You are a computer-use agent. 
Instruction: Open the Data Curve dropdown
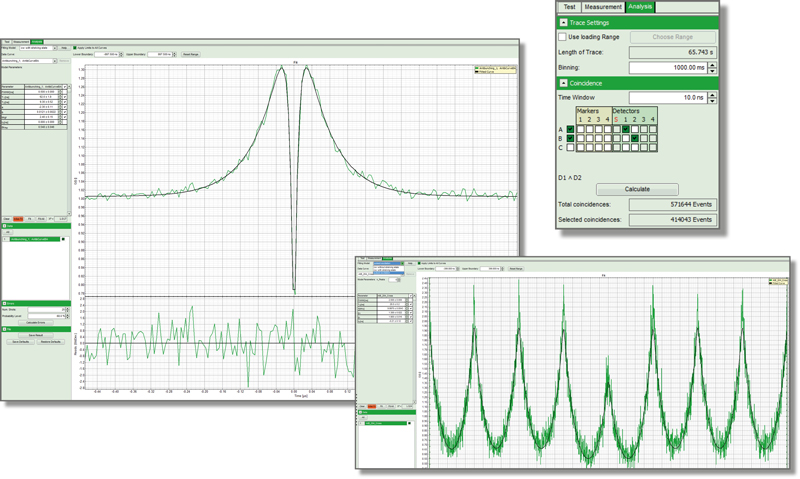pyautogui.click(x=29, y=61)
